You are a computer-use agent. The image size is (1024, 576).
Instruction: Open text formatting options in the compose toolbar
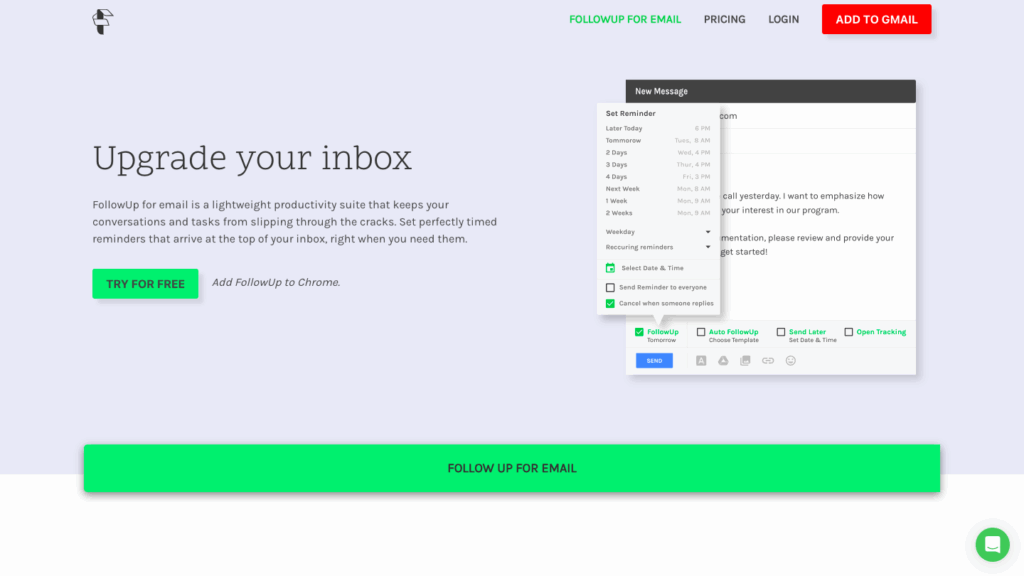[x=700, y=360]
